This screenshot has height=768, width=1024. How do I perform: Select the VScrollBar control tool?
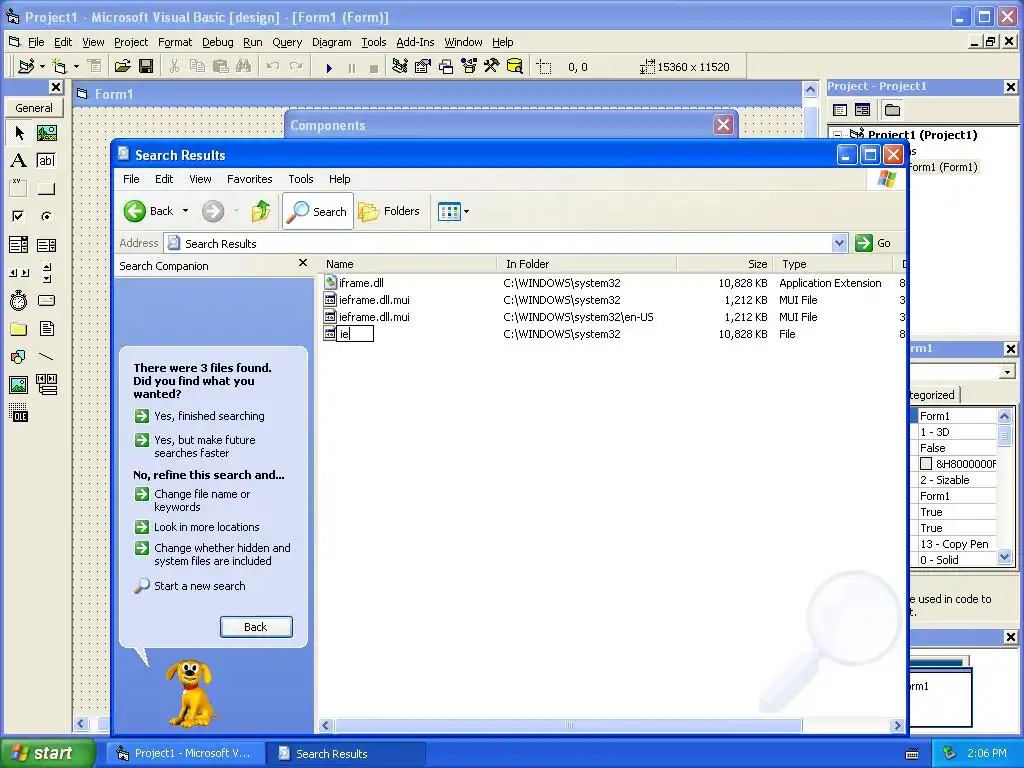pos(46,273)
